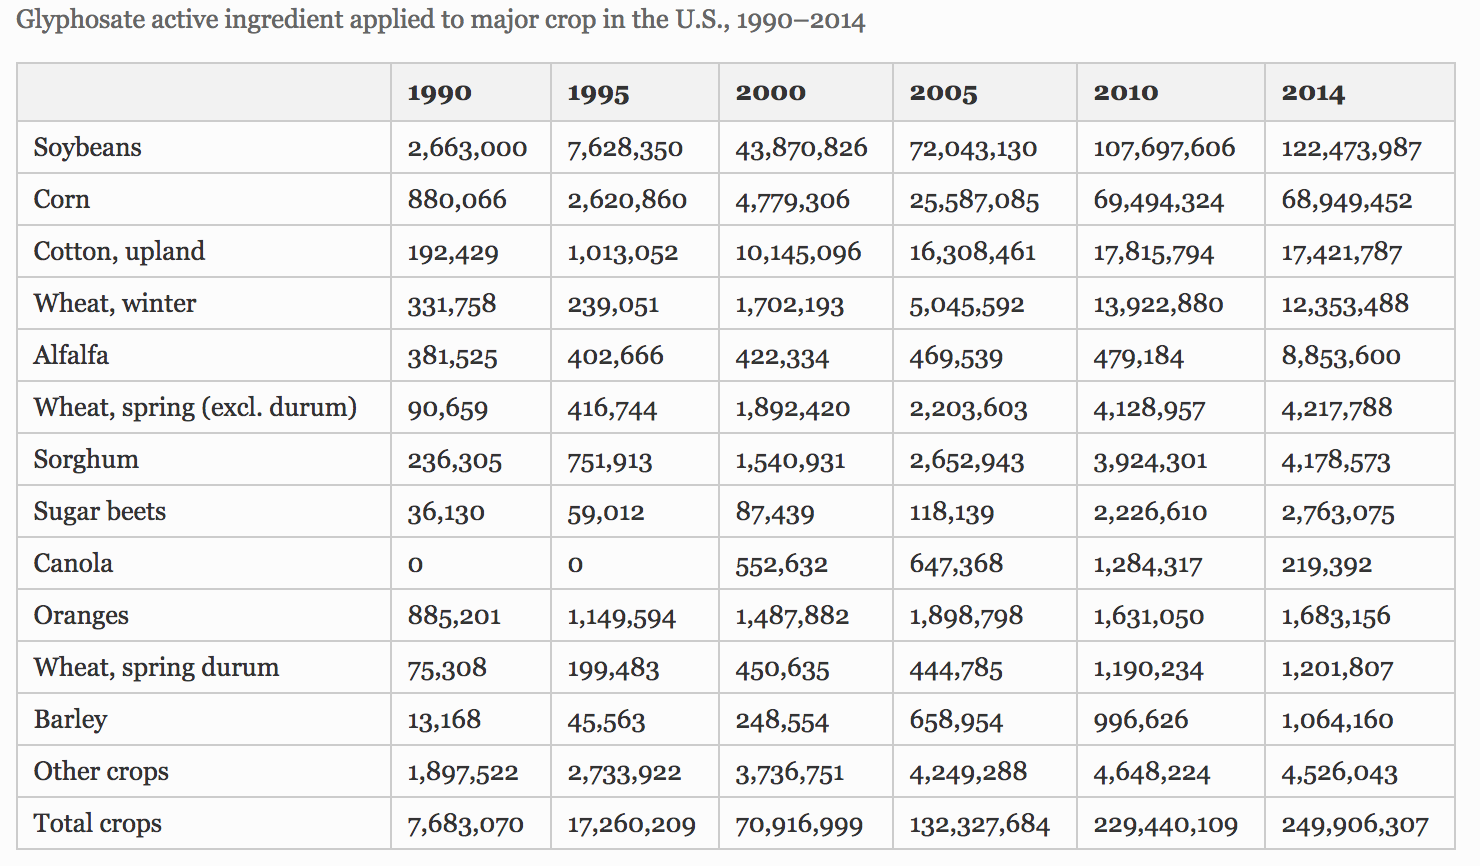Select Other crops 2000 value 3,736,751

tap(790, 773)
